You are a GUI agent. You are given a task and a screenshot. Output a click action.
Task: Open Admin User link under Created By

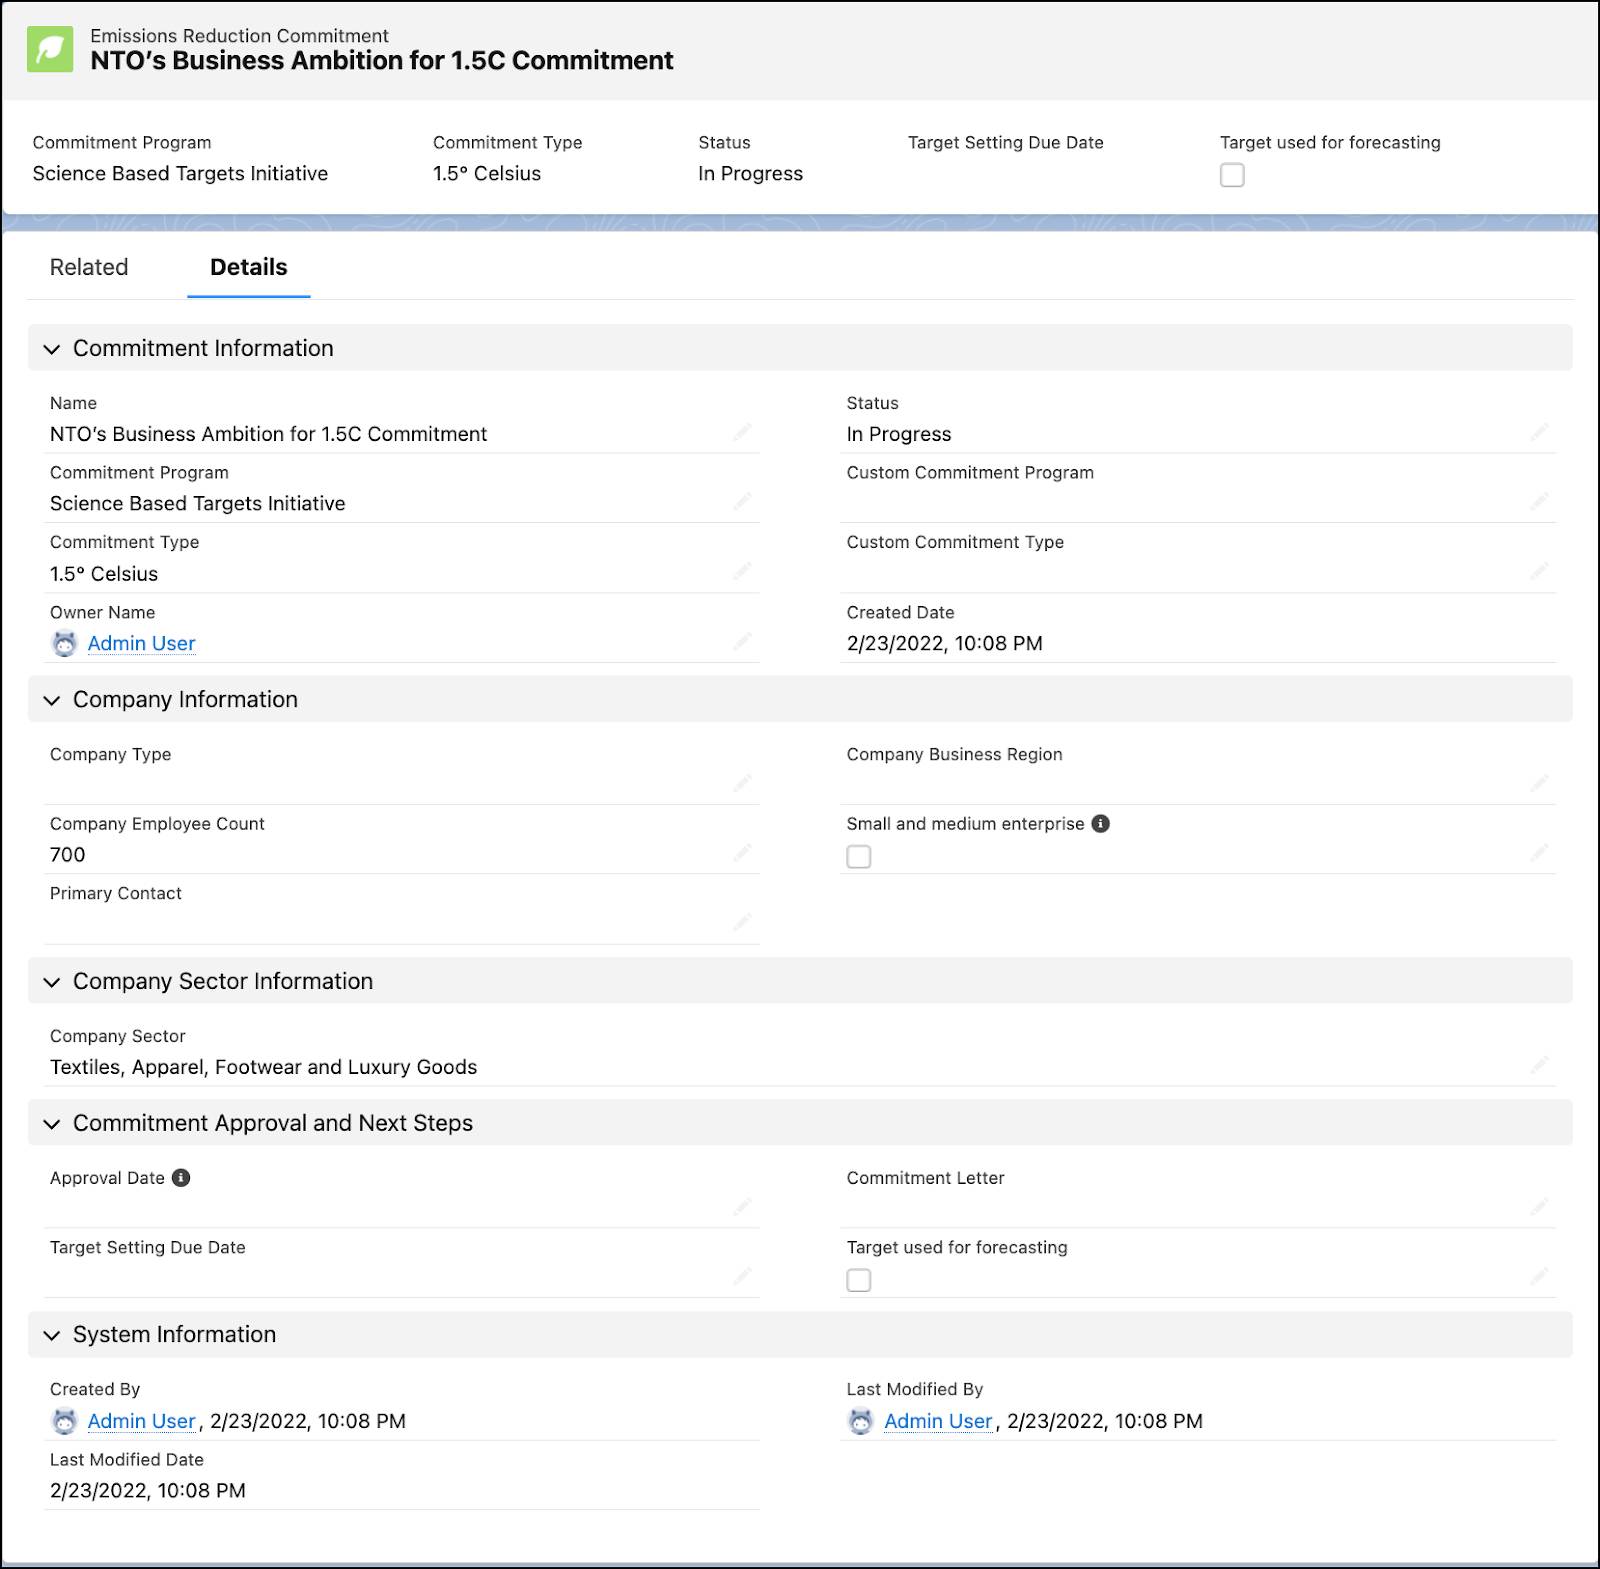[142, 1421]
